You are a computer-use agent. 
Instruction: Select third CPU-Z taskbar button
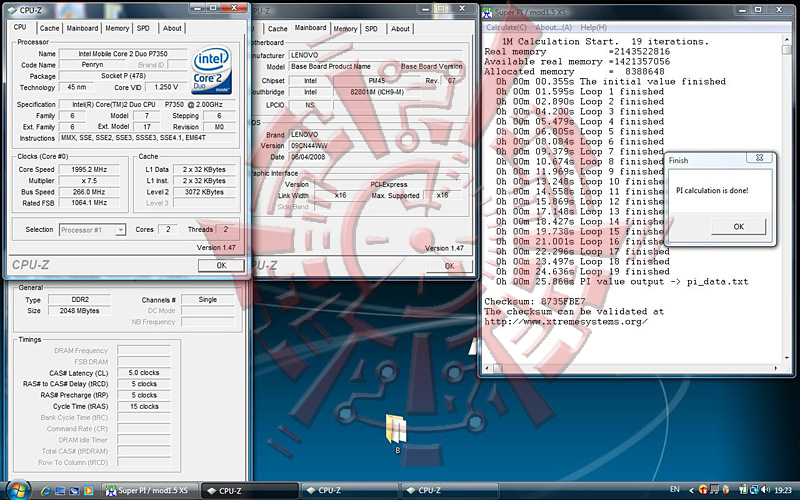click(x=449, y=491)
